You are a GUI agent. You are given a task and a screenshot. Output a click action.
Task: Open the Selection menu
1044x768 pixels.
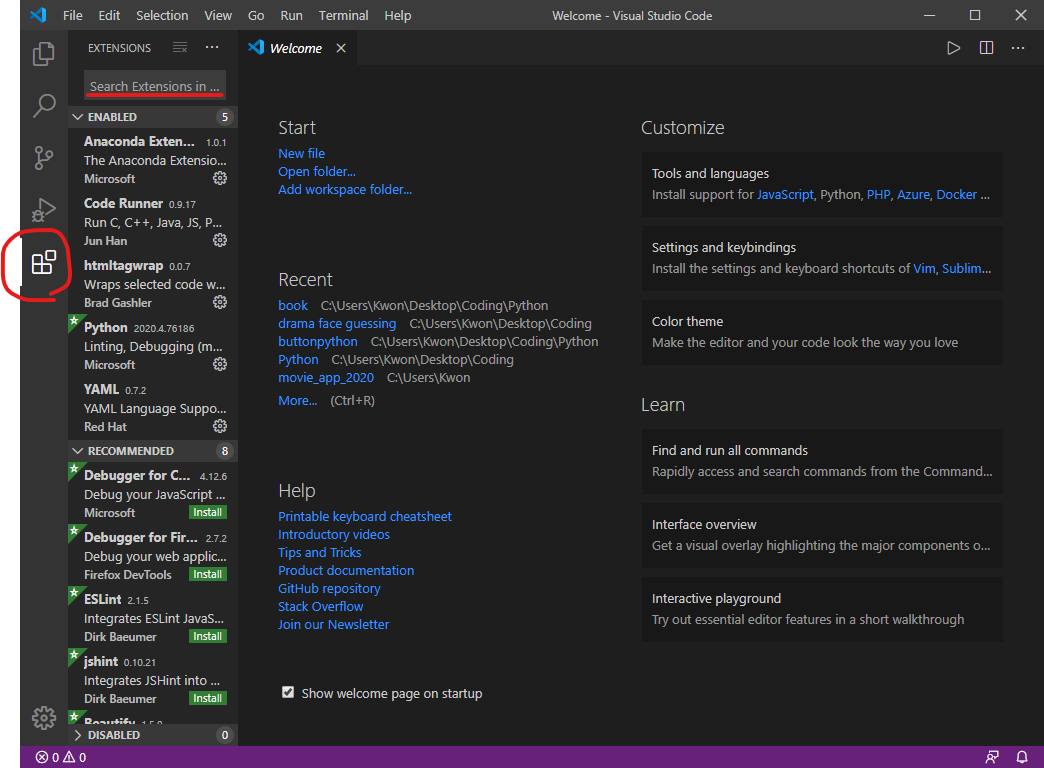[x=162, y=15]
